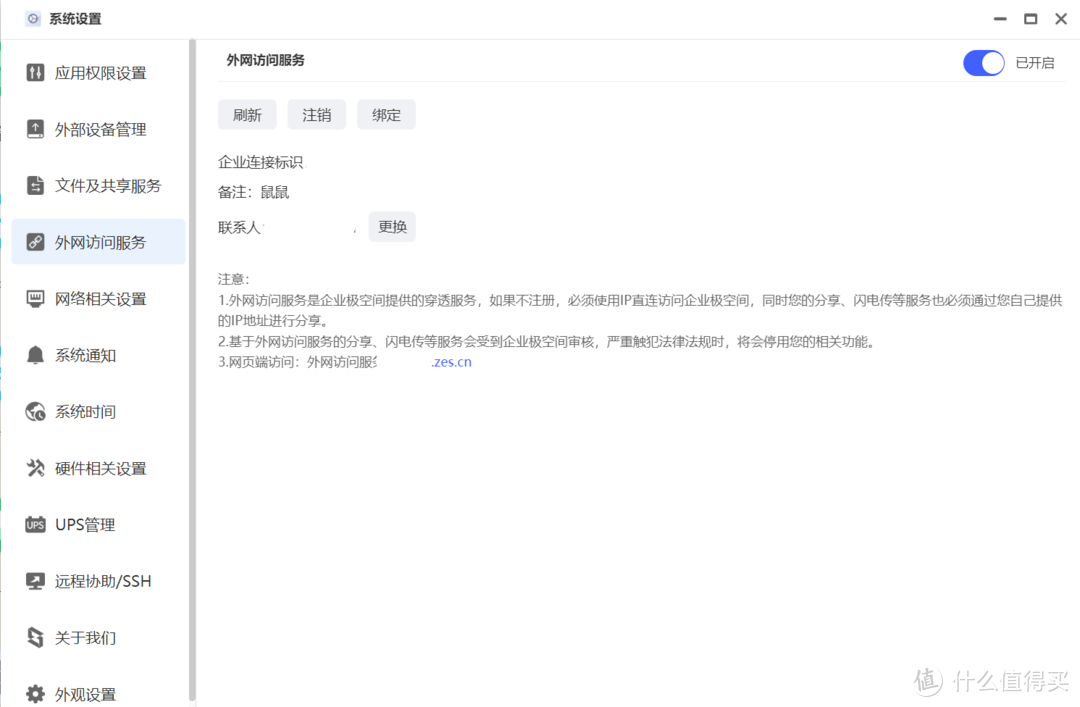Image resolution: width=1080 pixels, height=707 pixels.
Task: Select UPS管理 sidebar entry
Action: [x=98, y=524]
